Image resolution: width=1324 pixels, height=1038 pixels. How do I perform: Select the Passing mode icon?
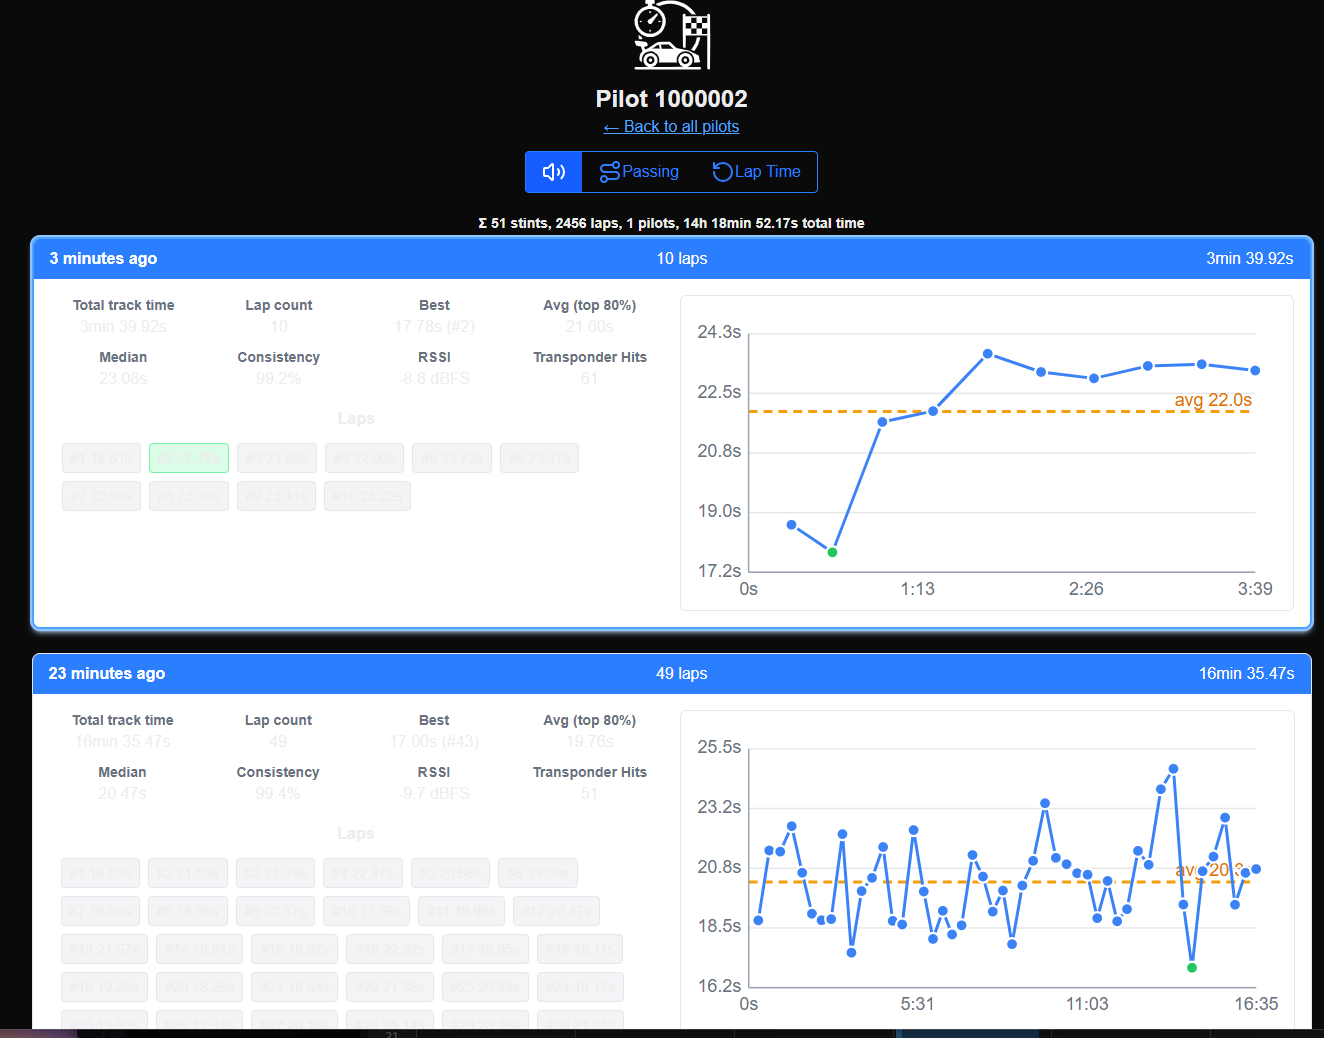click(x=609, y=172)
